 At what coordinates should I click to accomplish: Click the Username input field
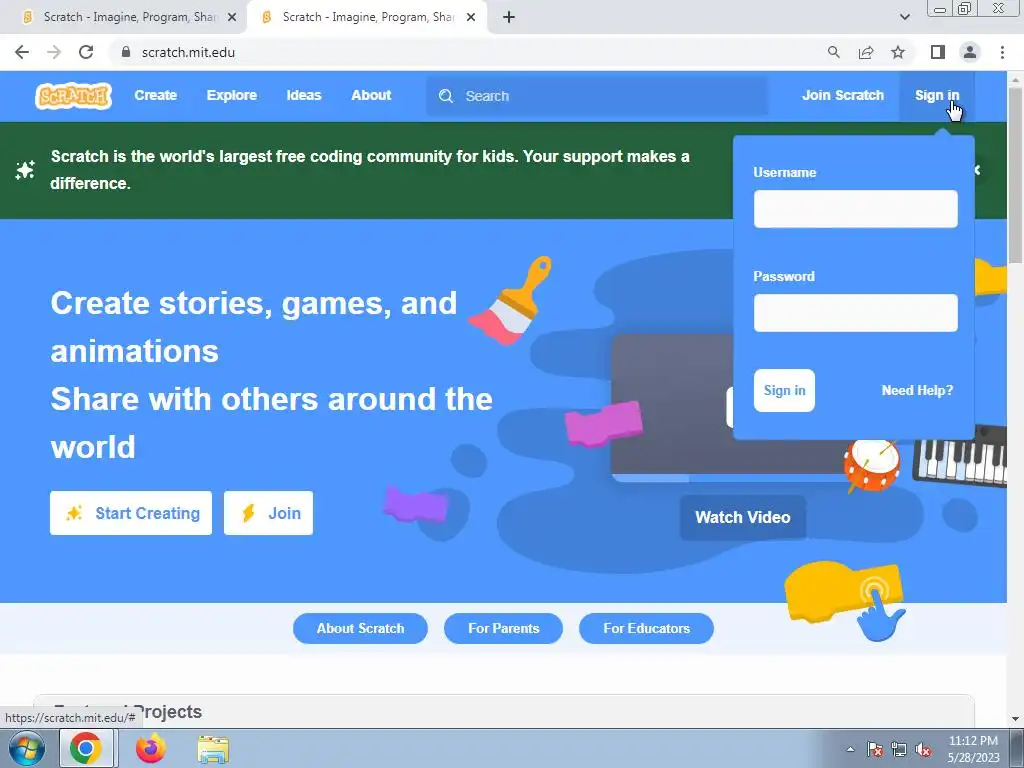(856, 209)
